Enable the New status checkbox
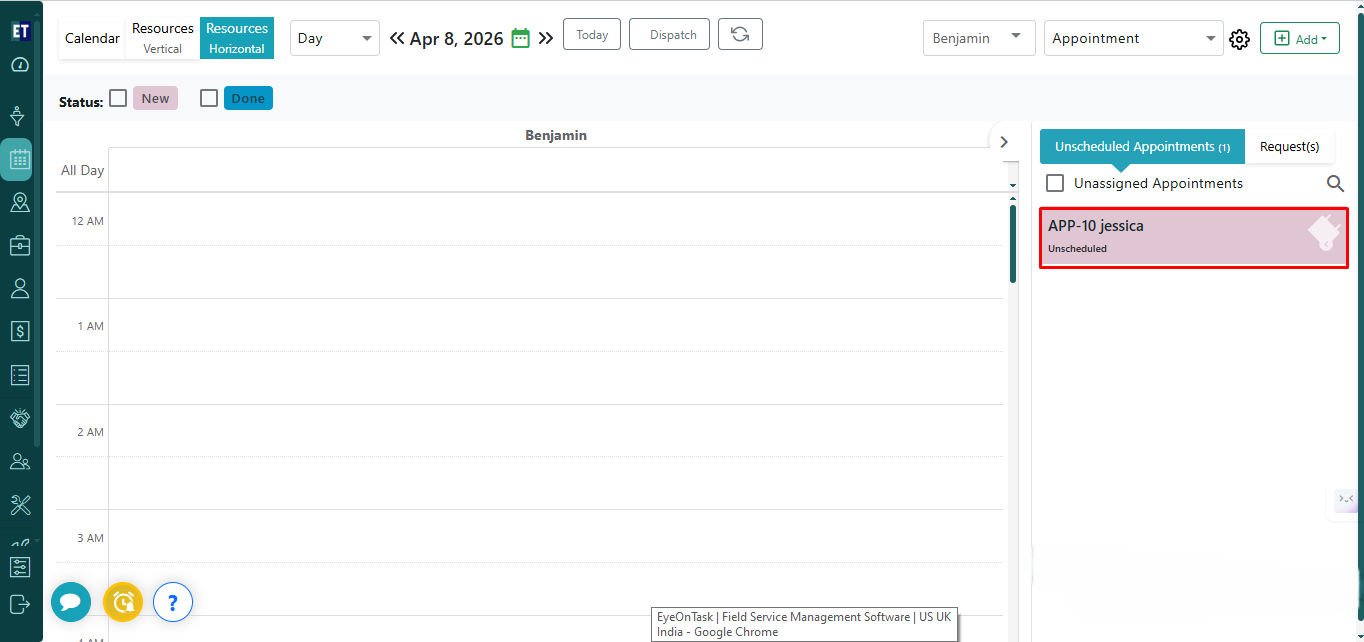 (118, 98)
